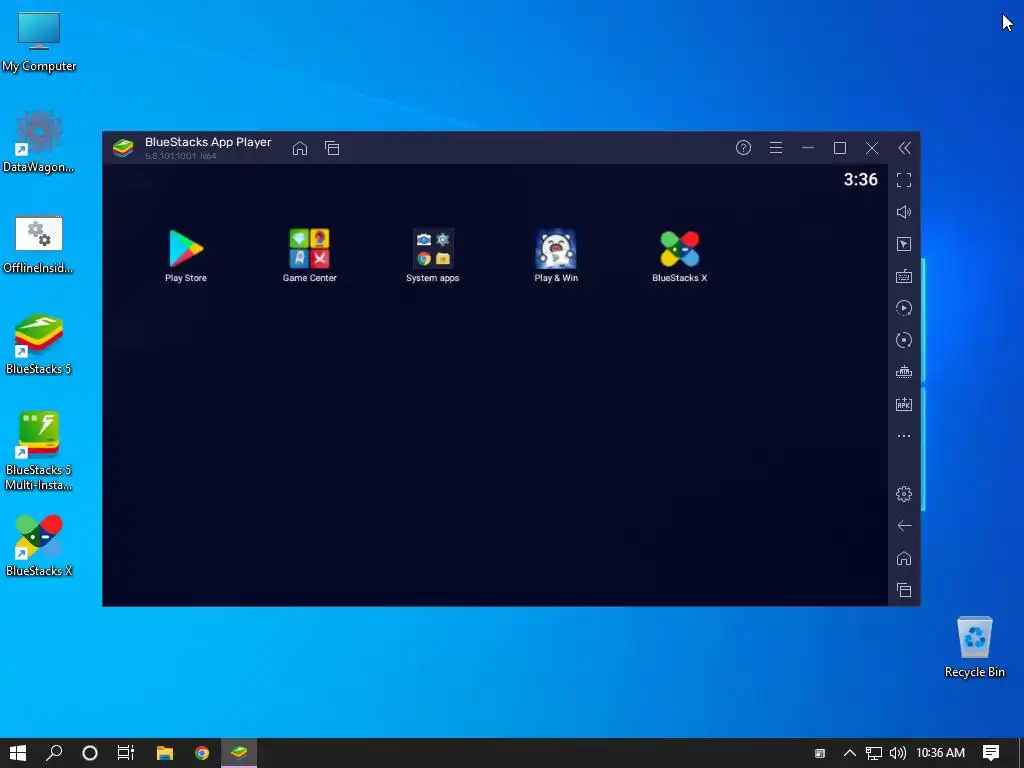This screenshot has height=768, width=1024.
Task: Open BlueStacks help question mark icon
Action: tap(743, 148)
